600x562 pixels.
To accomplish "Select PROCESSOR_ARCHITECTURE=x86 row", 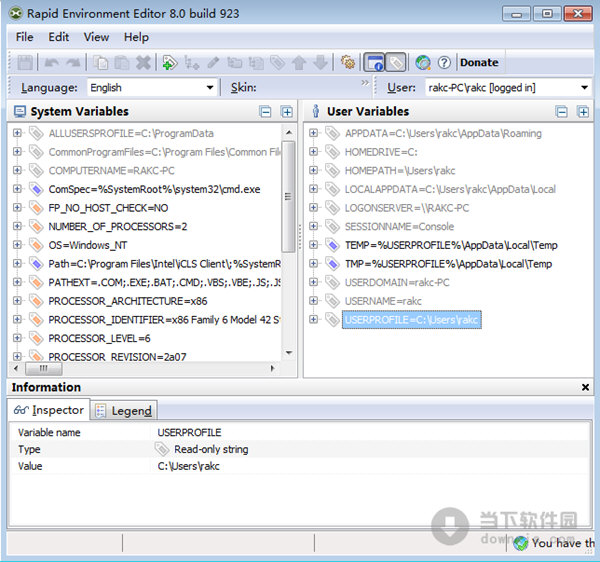I will (128, 301).
